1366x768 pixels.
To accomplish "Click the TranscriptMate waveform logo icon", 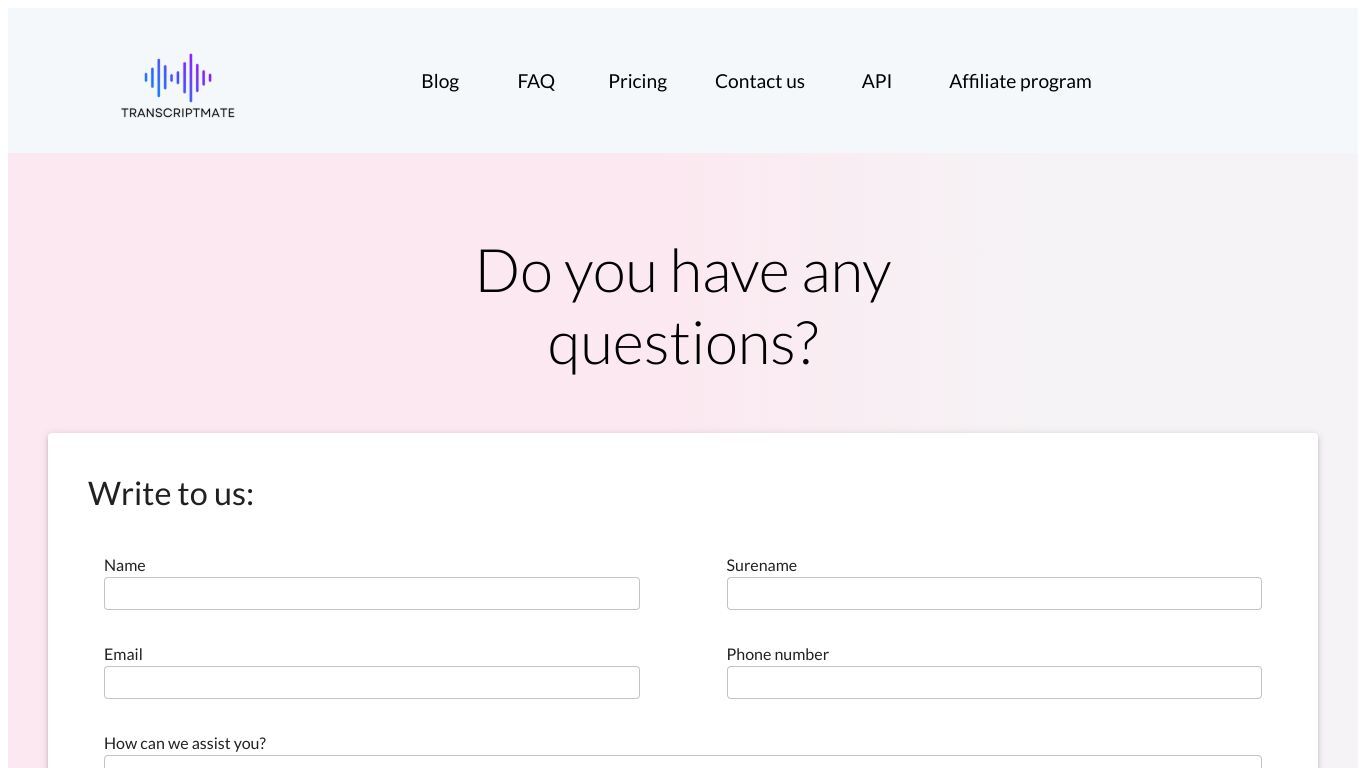I will click(178, 77).
